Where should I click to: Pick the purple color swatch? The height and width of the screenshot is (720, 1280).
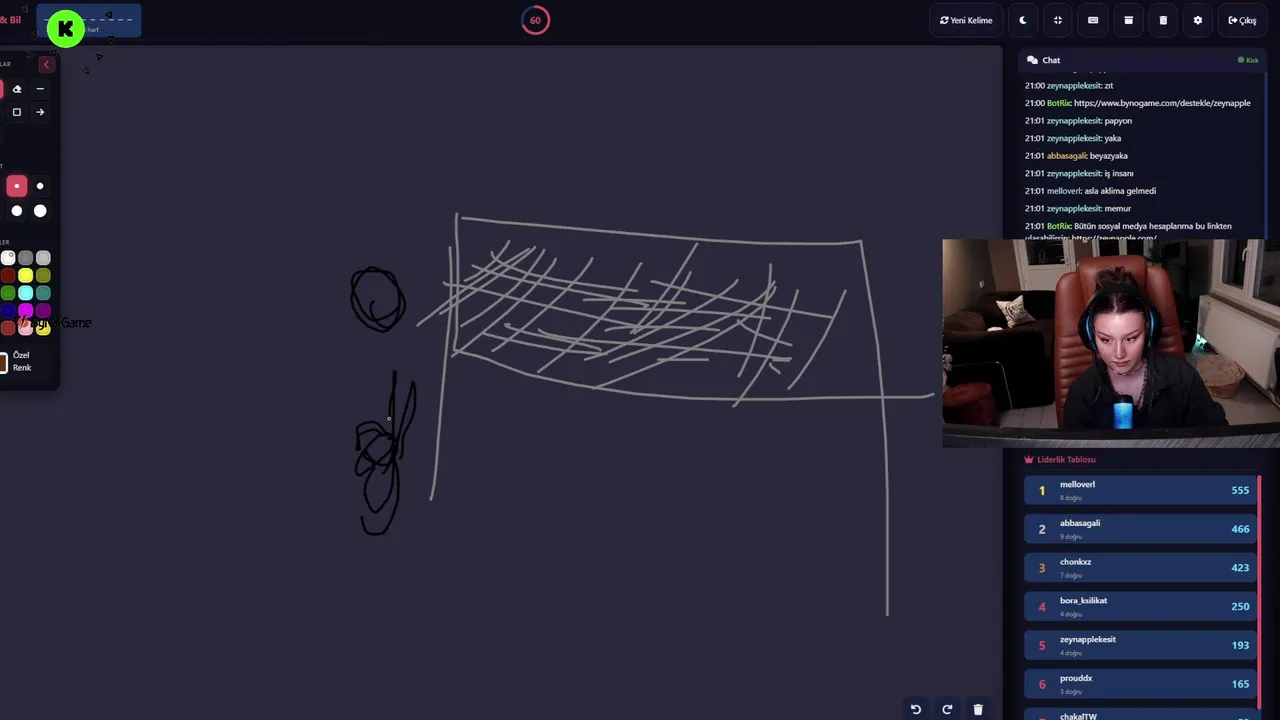[x=43, y=310]
